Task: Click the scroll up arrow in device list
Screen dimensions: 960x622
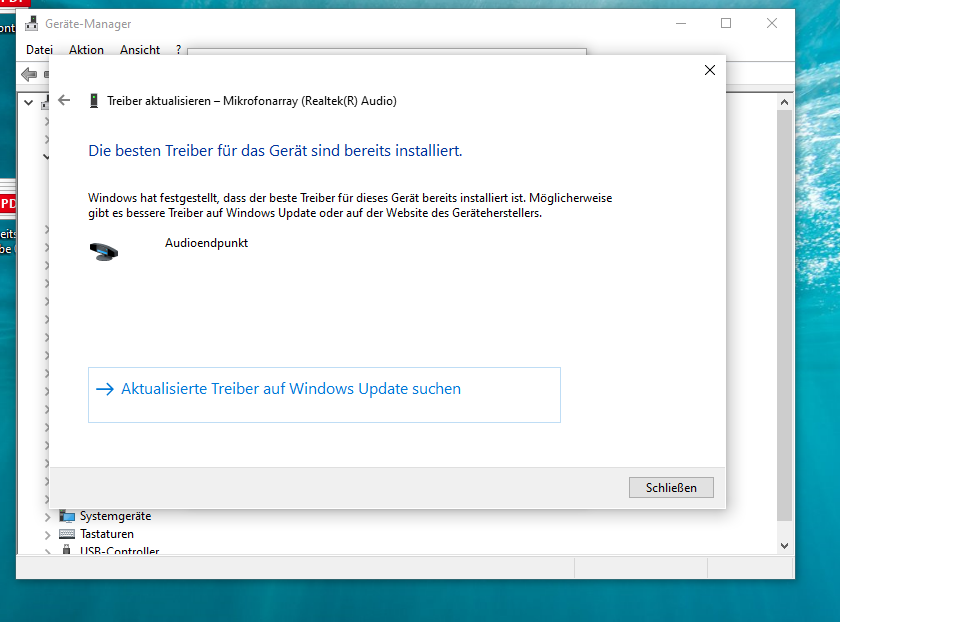Action: [784, 102]
